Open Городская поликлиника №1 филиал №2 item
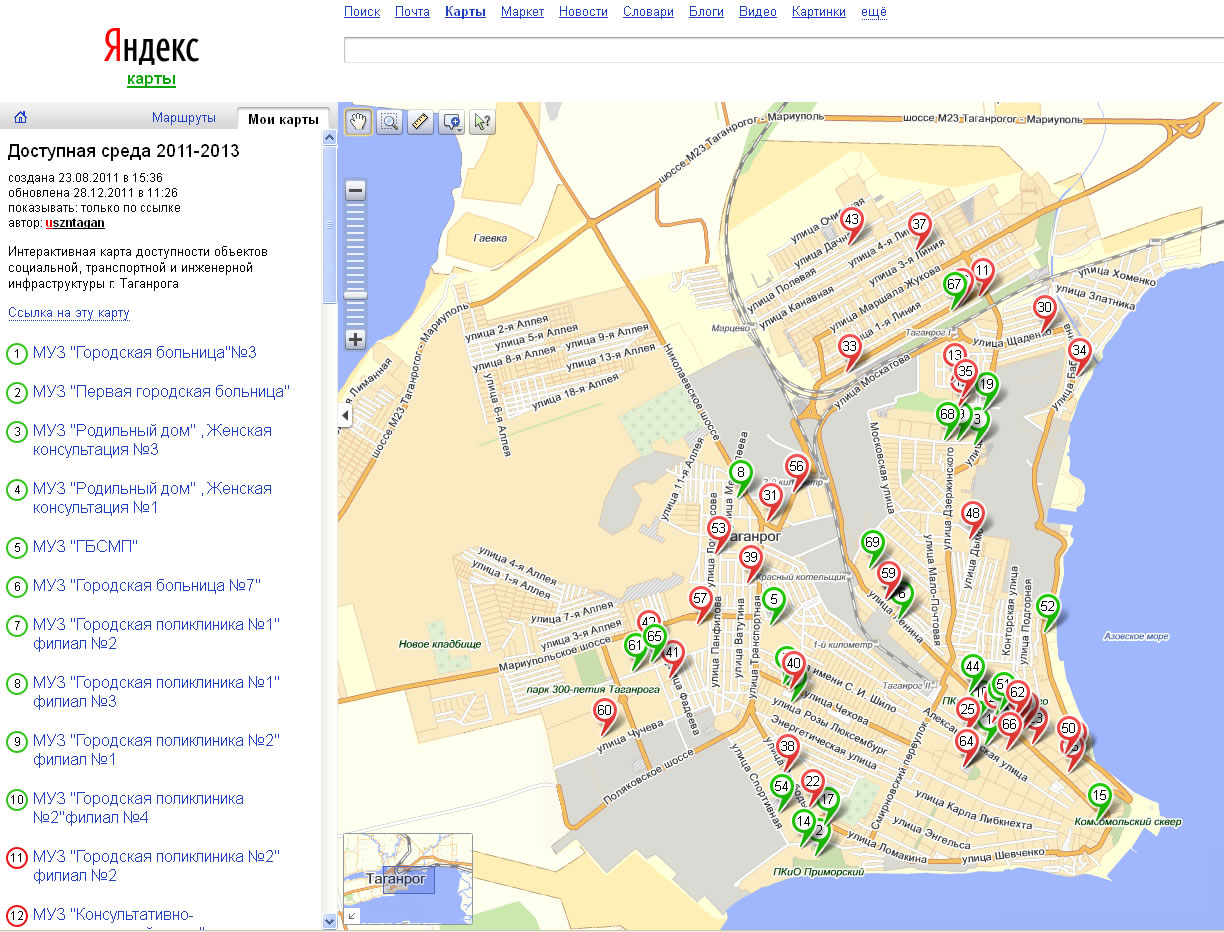 tap(156, 634)
